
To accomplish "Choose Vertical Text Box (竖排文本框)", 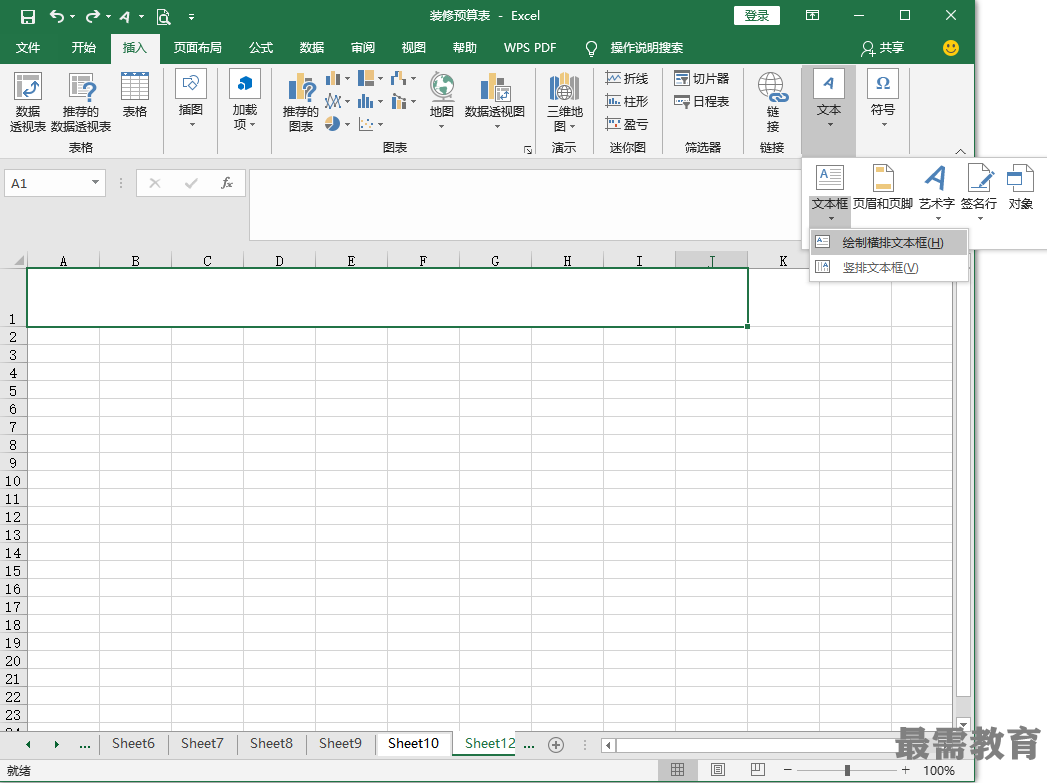I will coord(889,268).
